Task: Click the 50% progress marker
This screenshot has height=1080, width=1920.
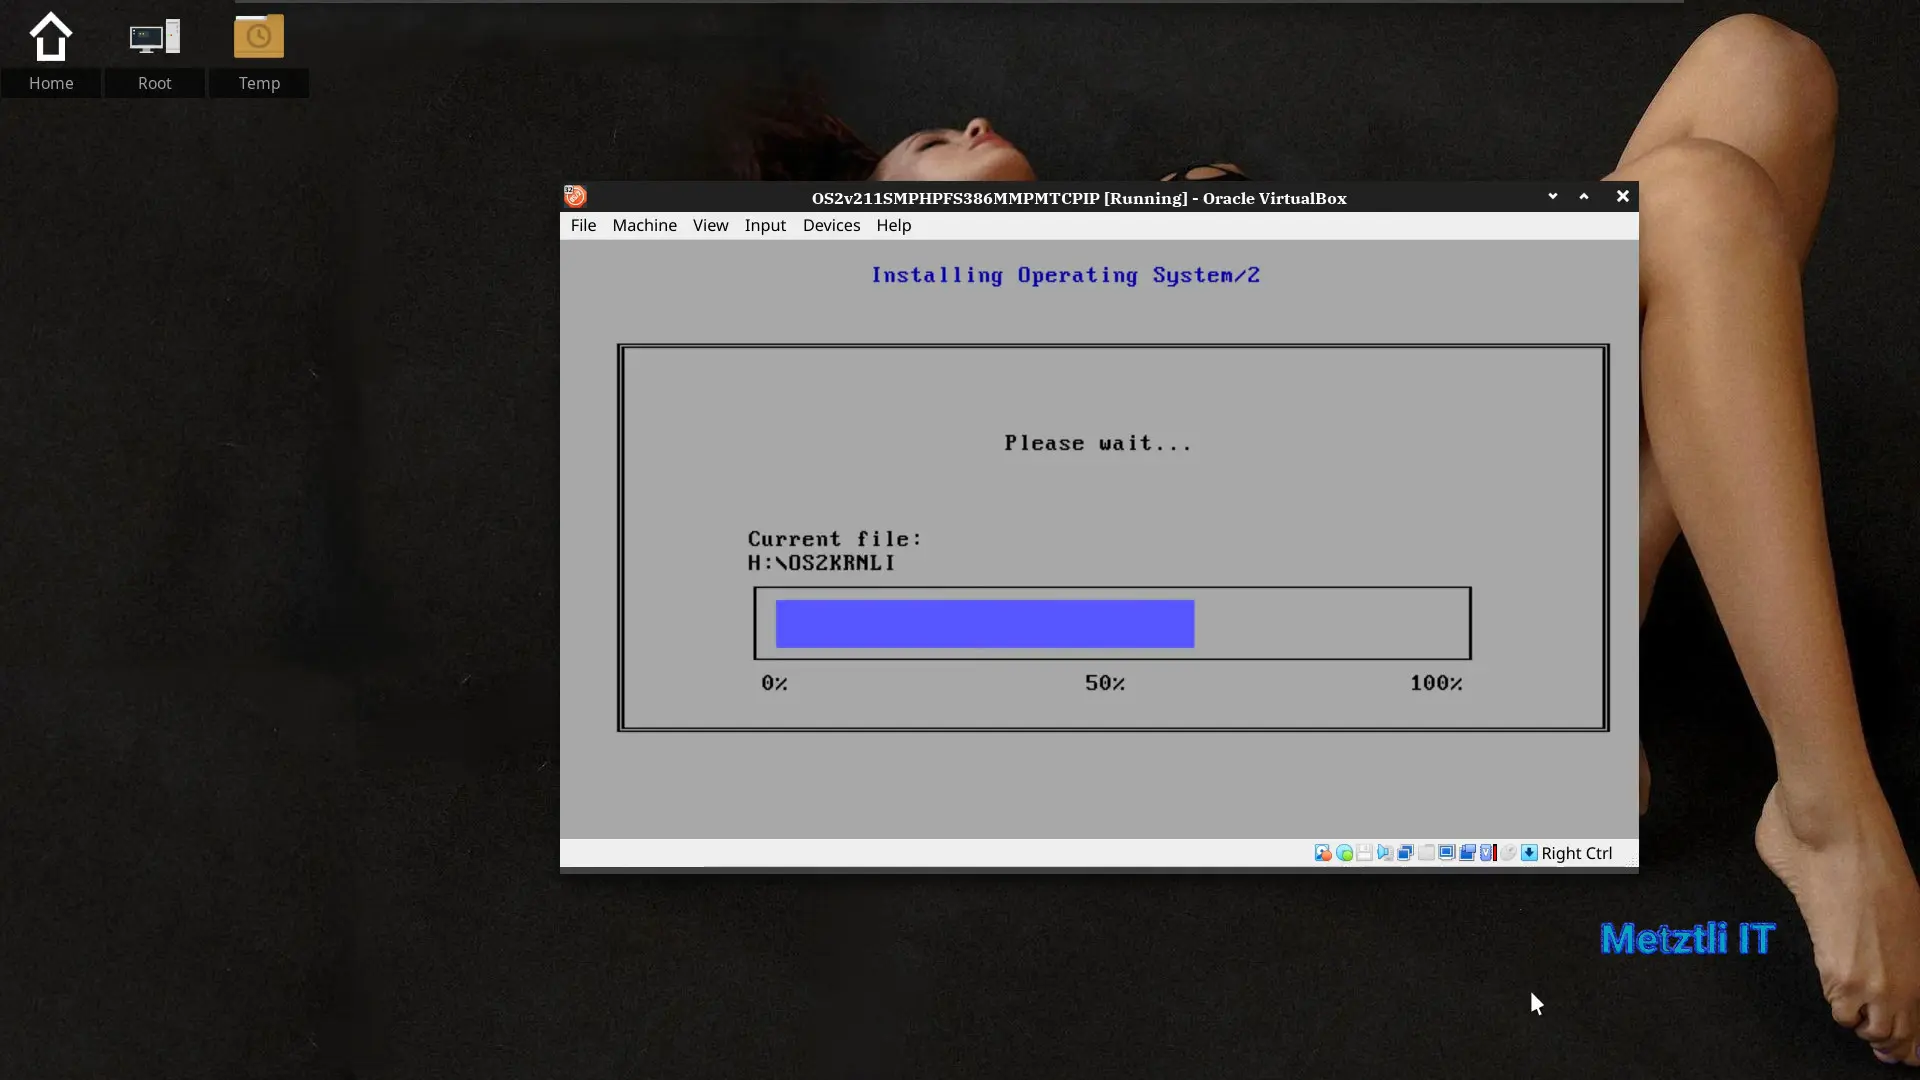Action: click(x=1105, y=683)
